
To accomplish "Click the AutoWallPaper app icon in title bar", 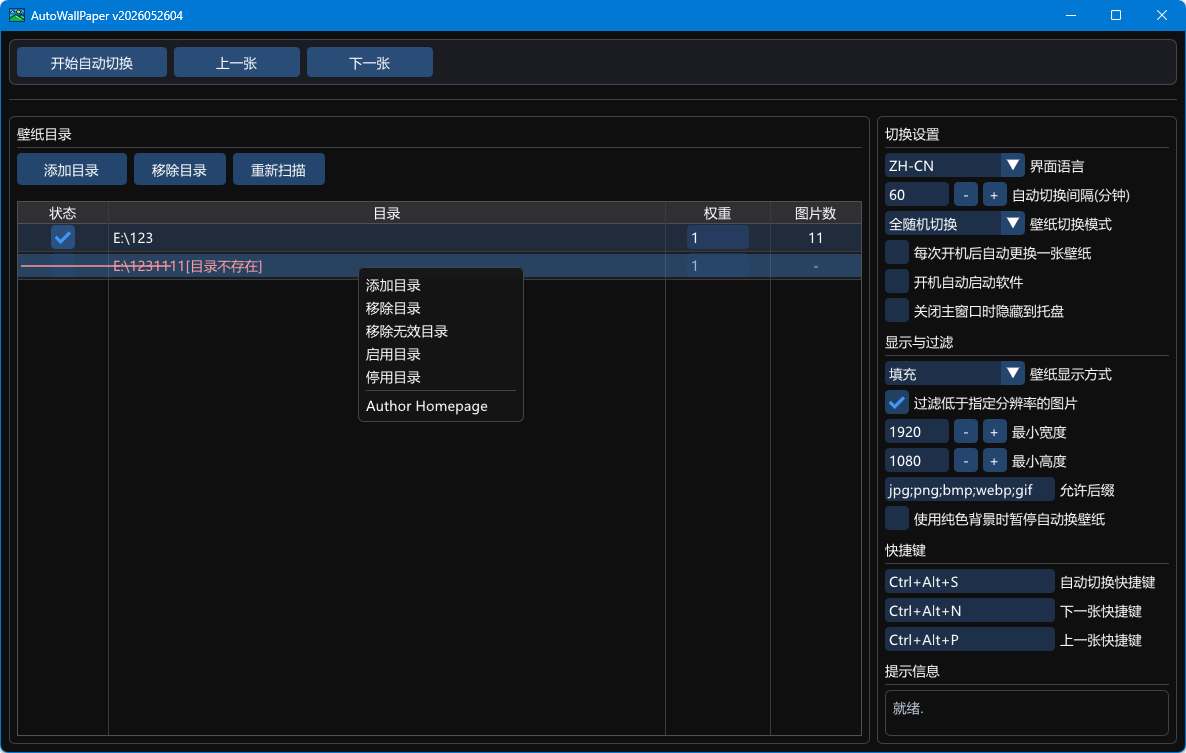I will 17,15.
